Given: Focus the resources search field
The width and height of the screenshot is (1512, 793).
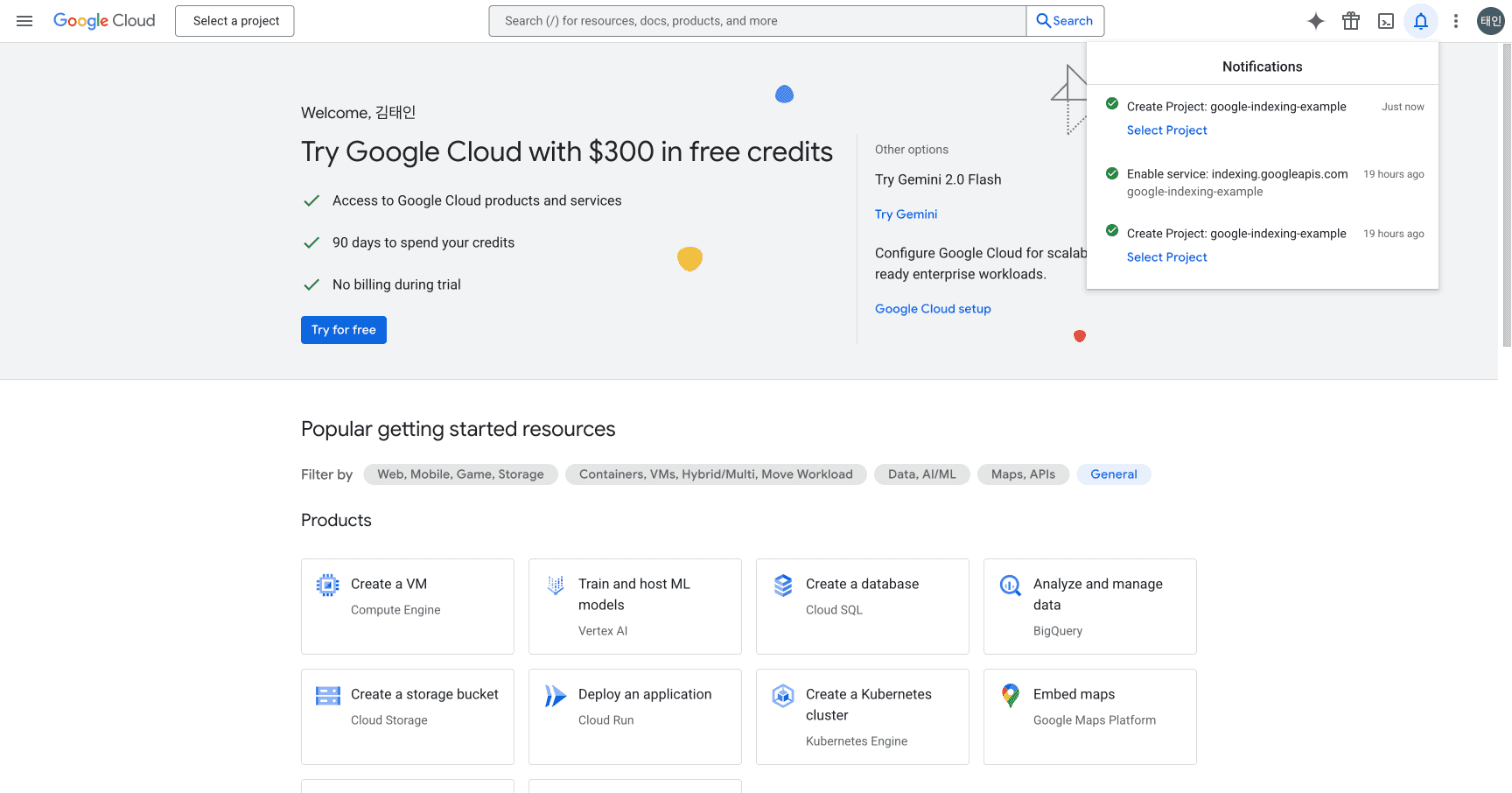Looking at the screenshot, I should pos(757,21).
